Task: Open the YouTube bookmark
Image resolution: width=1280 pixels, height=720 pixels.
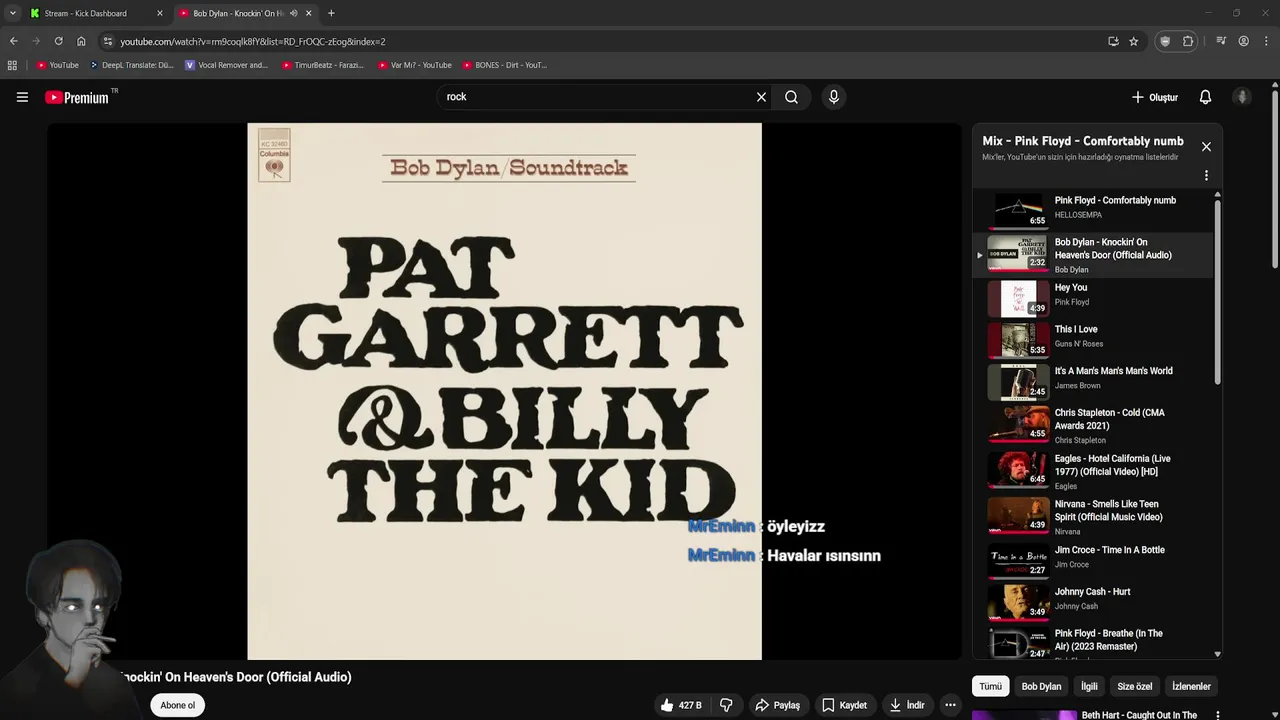Action: pos(57,65)
